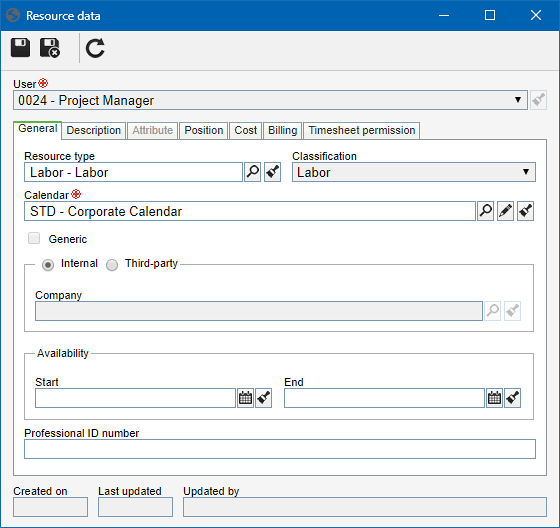The width and height of the screenshot is (560, 528).
Task: Switch to the General tab
Action: pyautogui.click(x=38, y=129)
